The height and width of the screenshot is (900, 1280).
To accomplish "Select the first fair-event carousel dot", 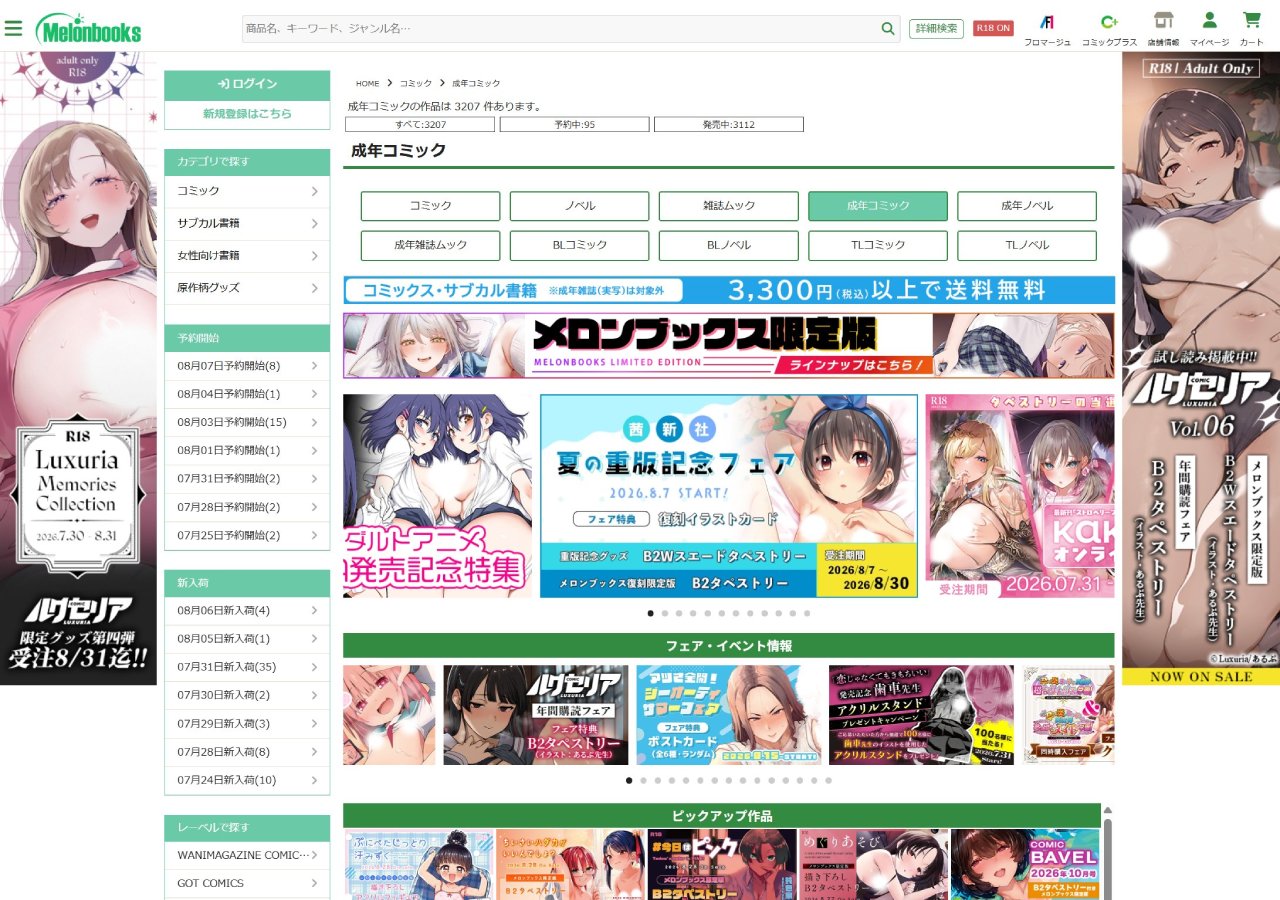I will (x=629, y=780).
